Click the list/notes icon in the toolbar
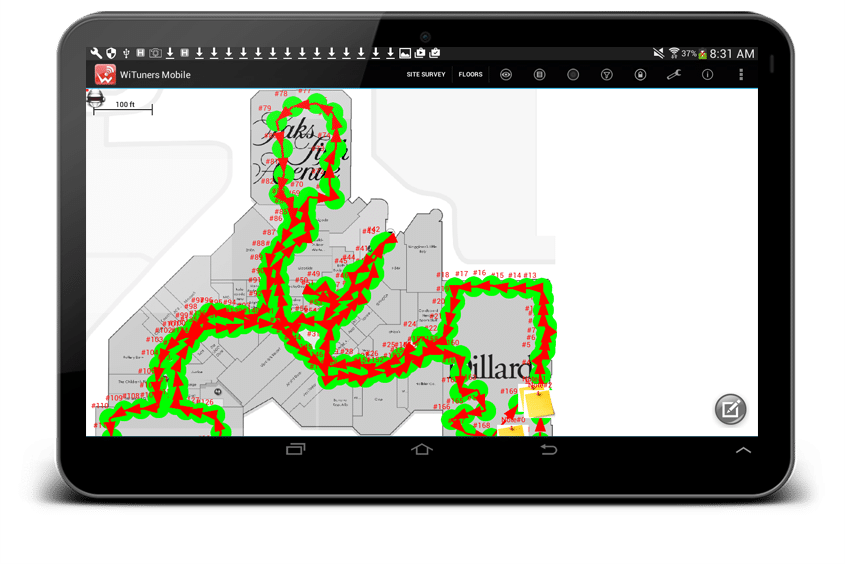 point(539,75)
